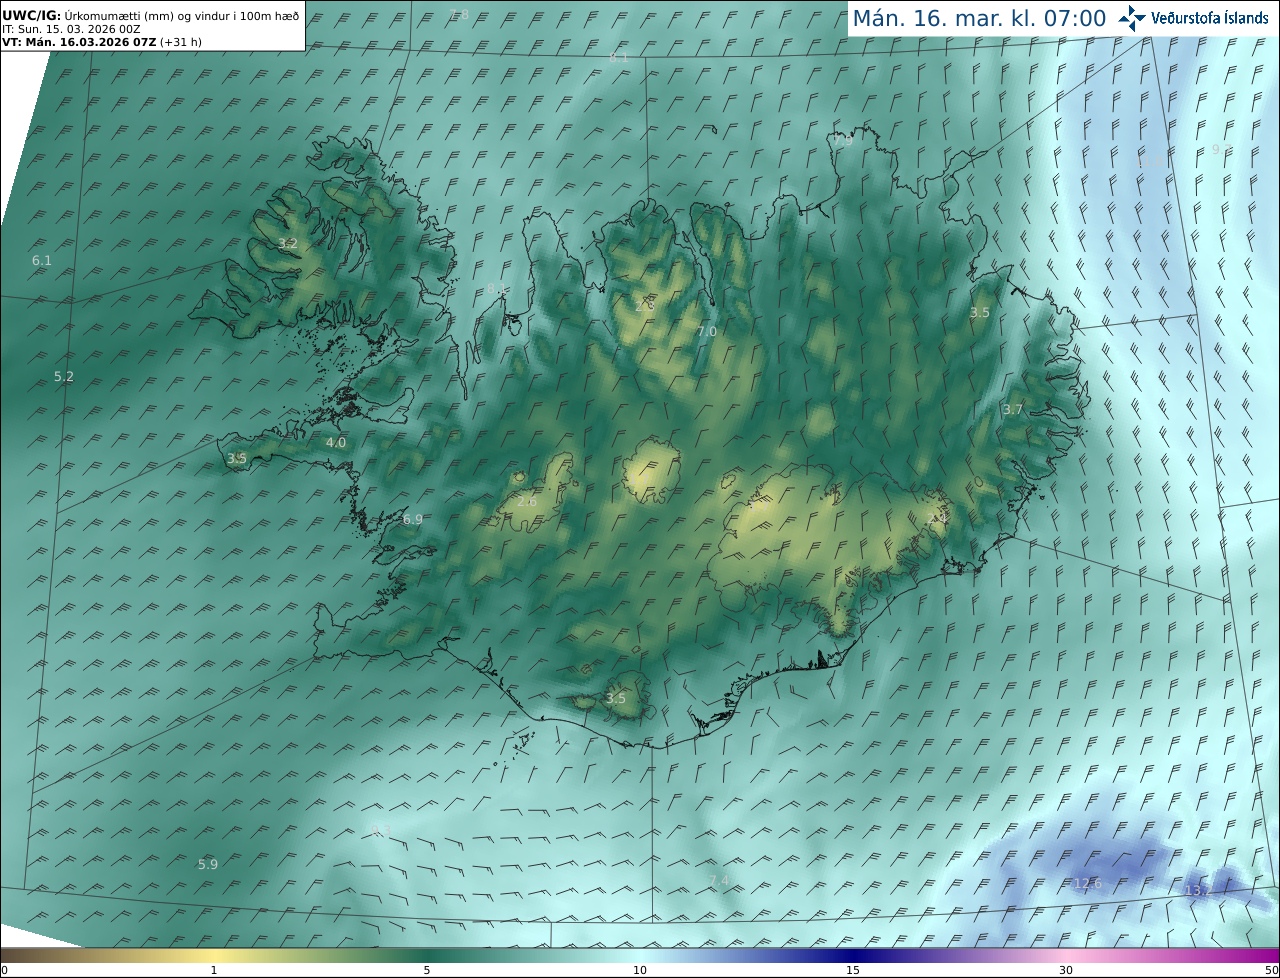1280x978 pixels.
Task: Click the 7.0 value label on the map
Action: coord(707,332)
